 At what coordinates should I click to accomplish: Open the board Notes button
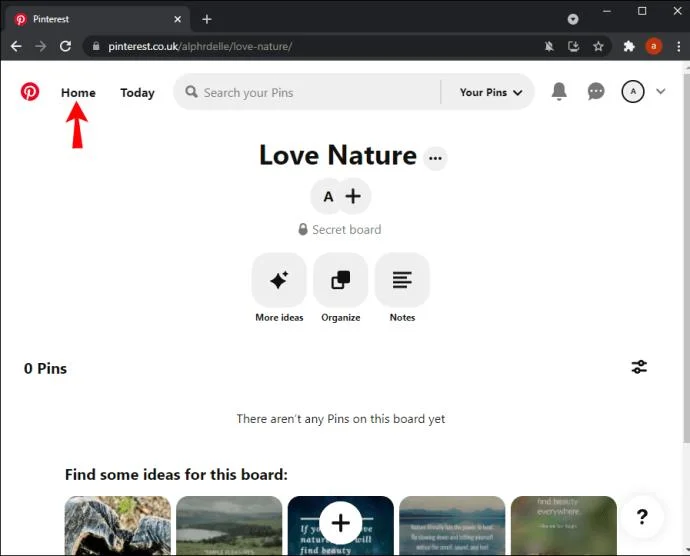pos(402,280)
